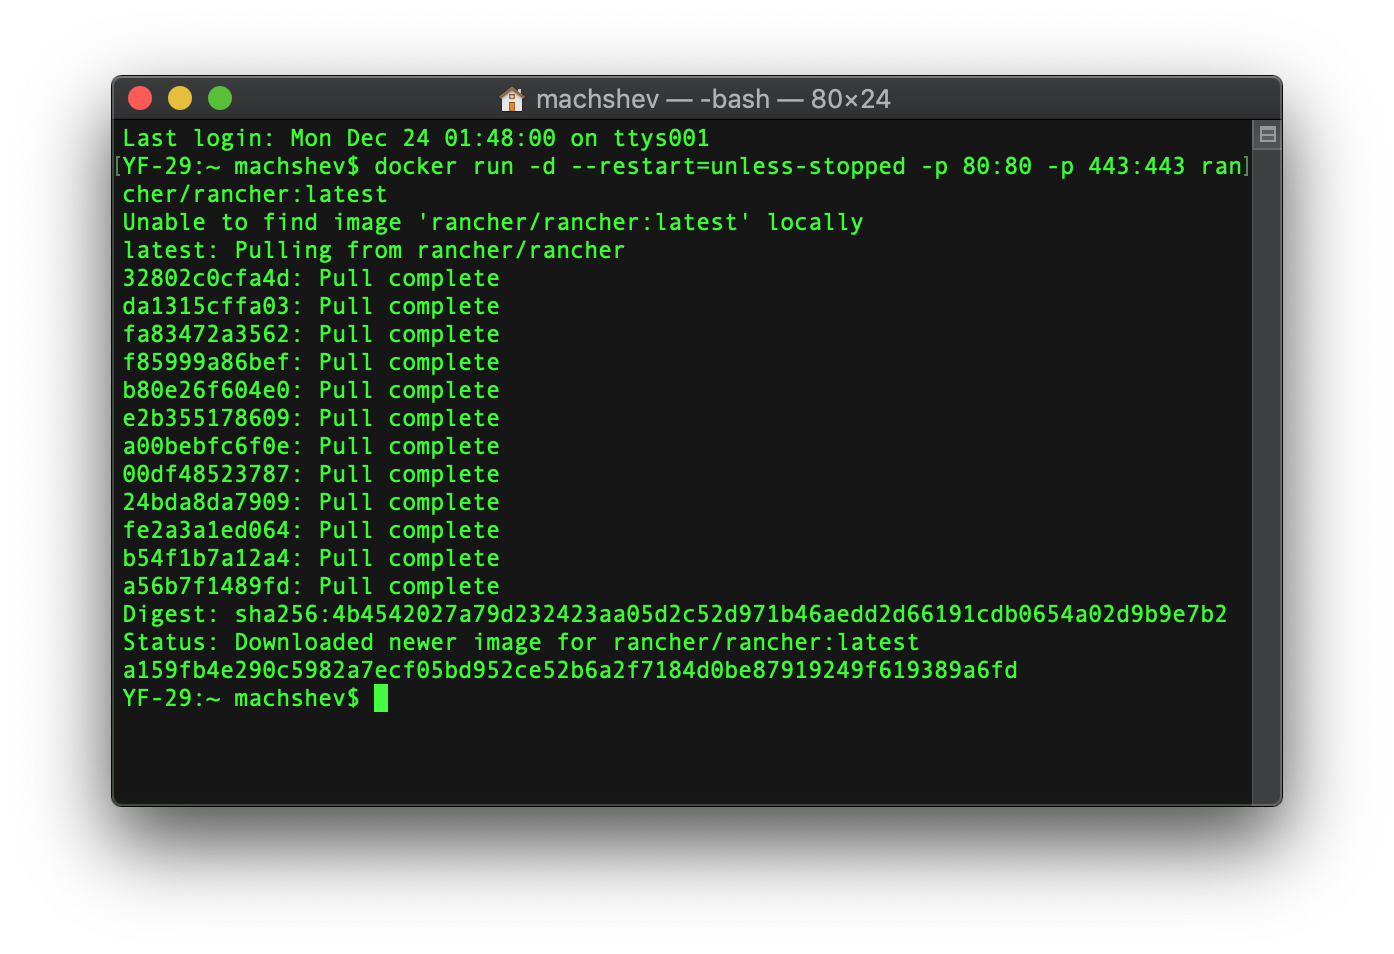Click the home folder icon in the title bar
Screen dimensions: 1394x954
click(x=512, y=99)
